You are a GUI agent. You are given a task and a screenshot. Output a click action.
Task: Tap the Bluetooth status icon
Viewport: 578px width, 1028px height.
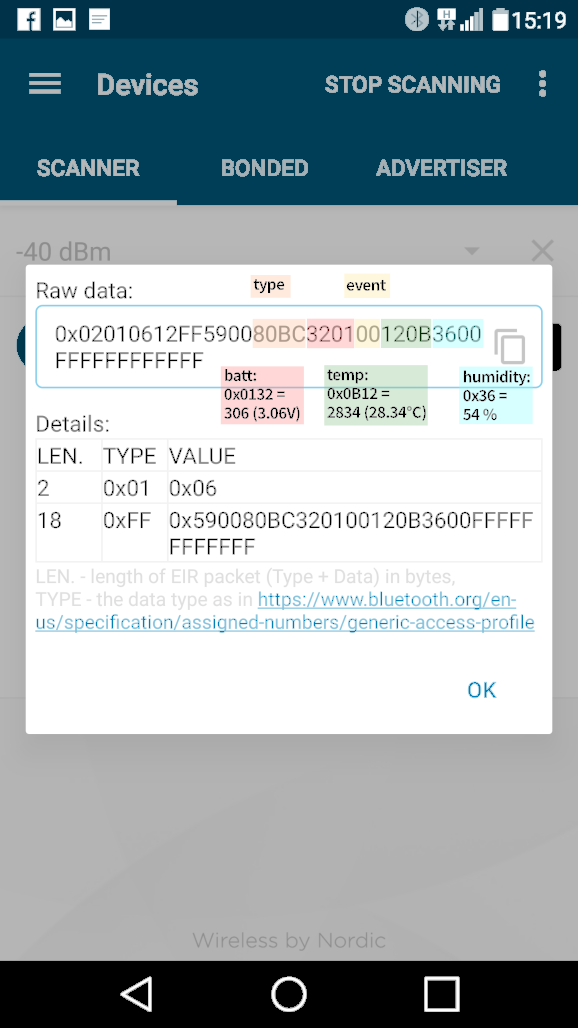click(416, 20)
